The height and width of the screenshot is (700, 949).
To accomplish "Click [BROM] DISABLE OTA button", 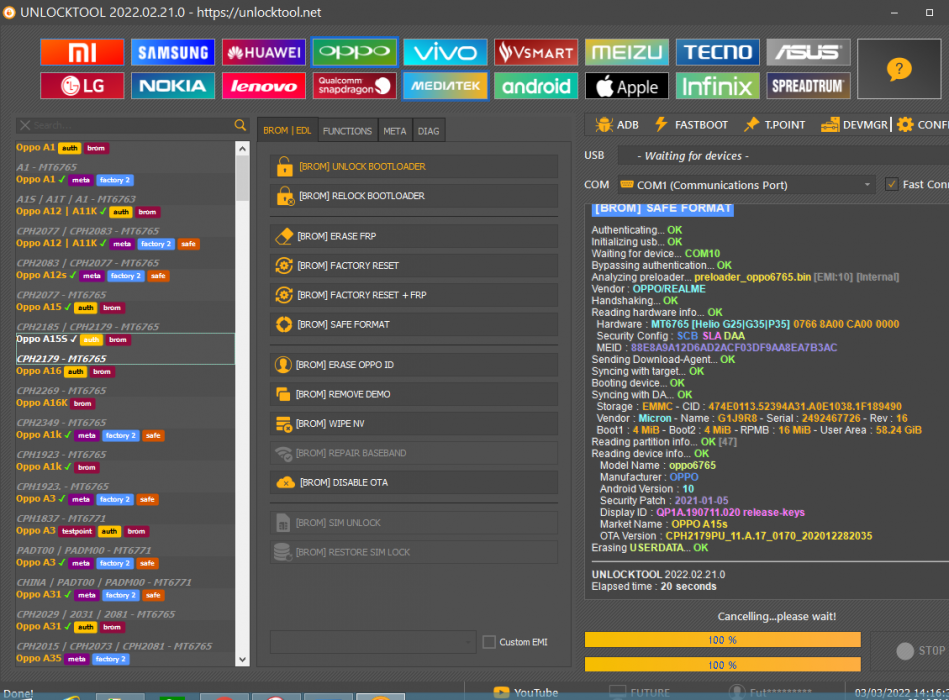I will [414, 483].
